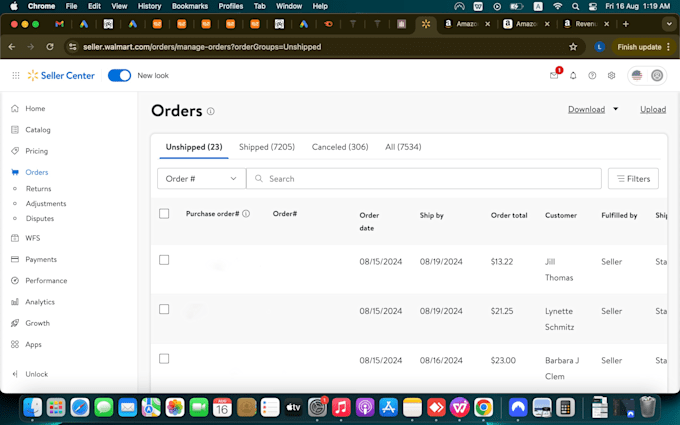Open the Profiles menu in menu bar
This screenshot has width=680, height=425.
coord(231,6)
